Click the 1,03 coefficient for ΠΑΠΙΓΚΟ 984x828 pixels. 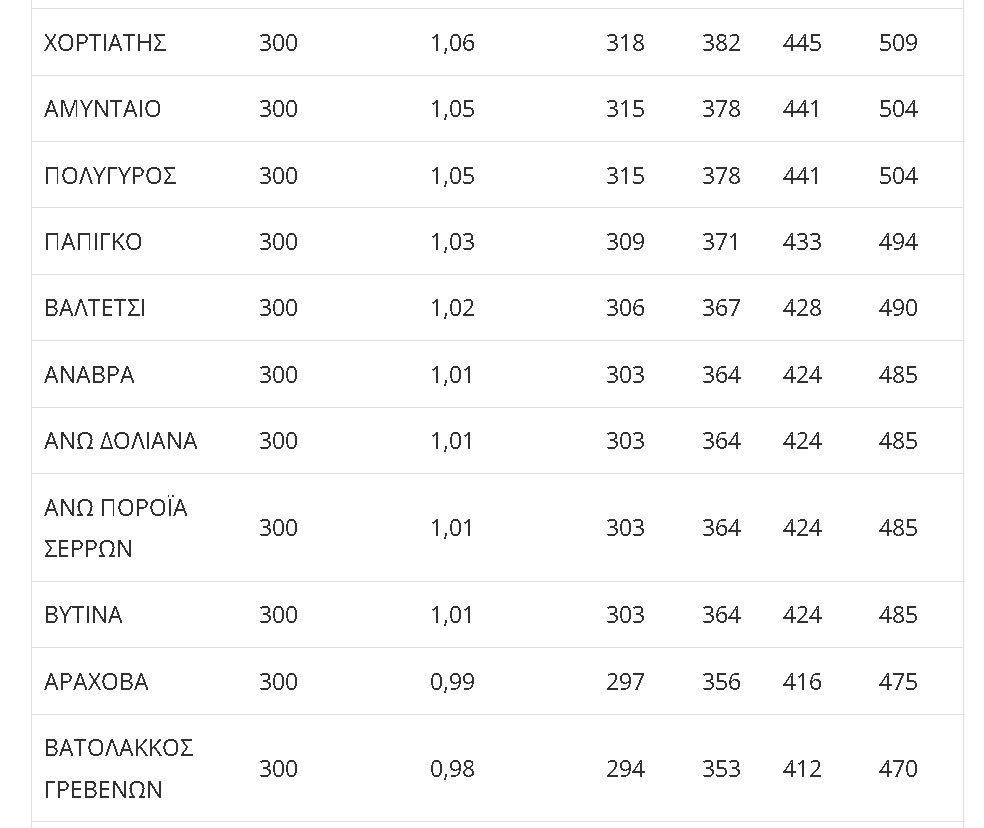pyautogui.click(x=452, y=242)
